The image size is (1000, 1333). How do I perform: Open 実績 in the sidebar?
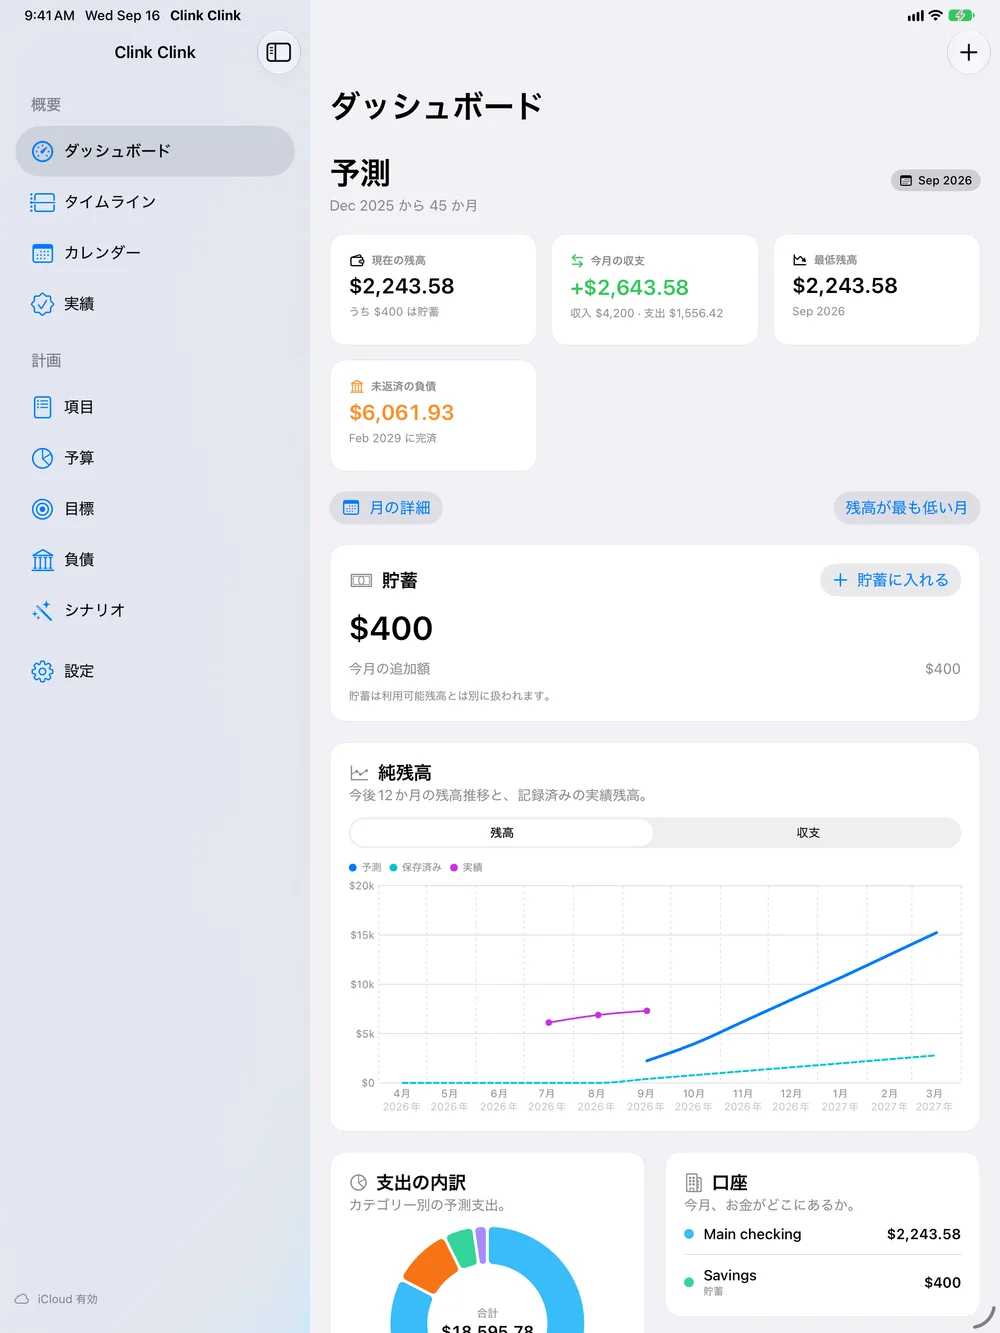point(155,304)
